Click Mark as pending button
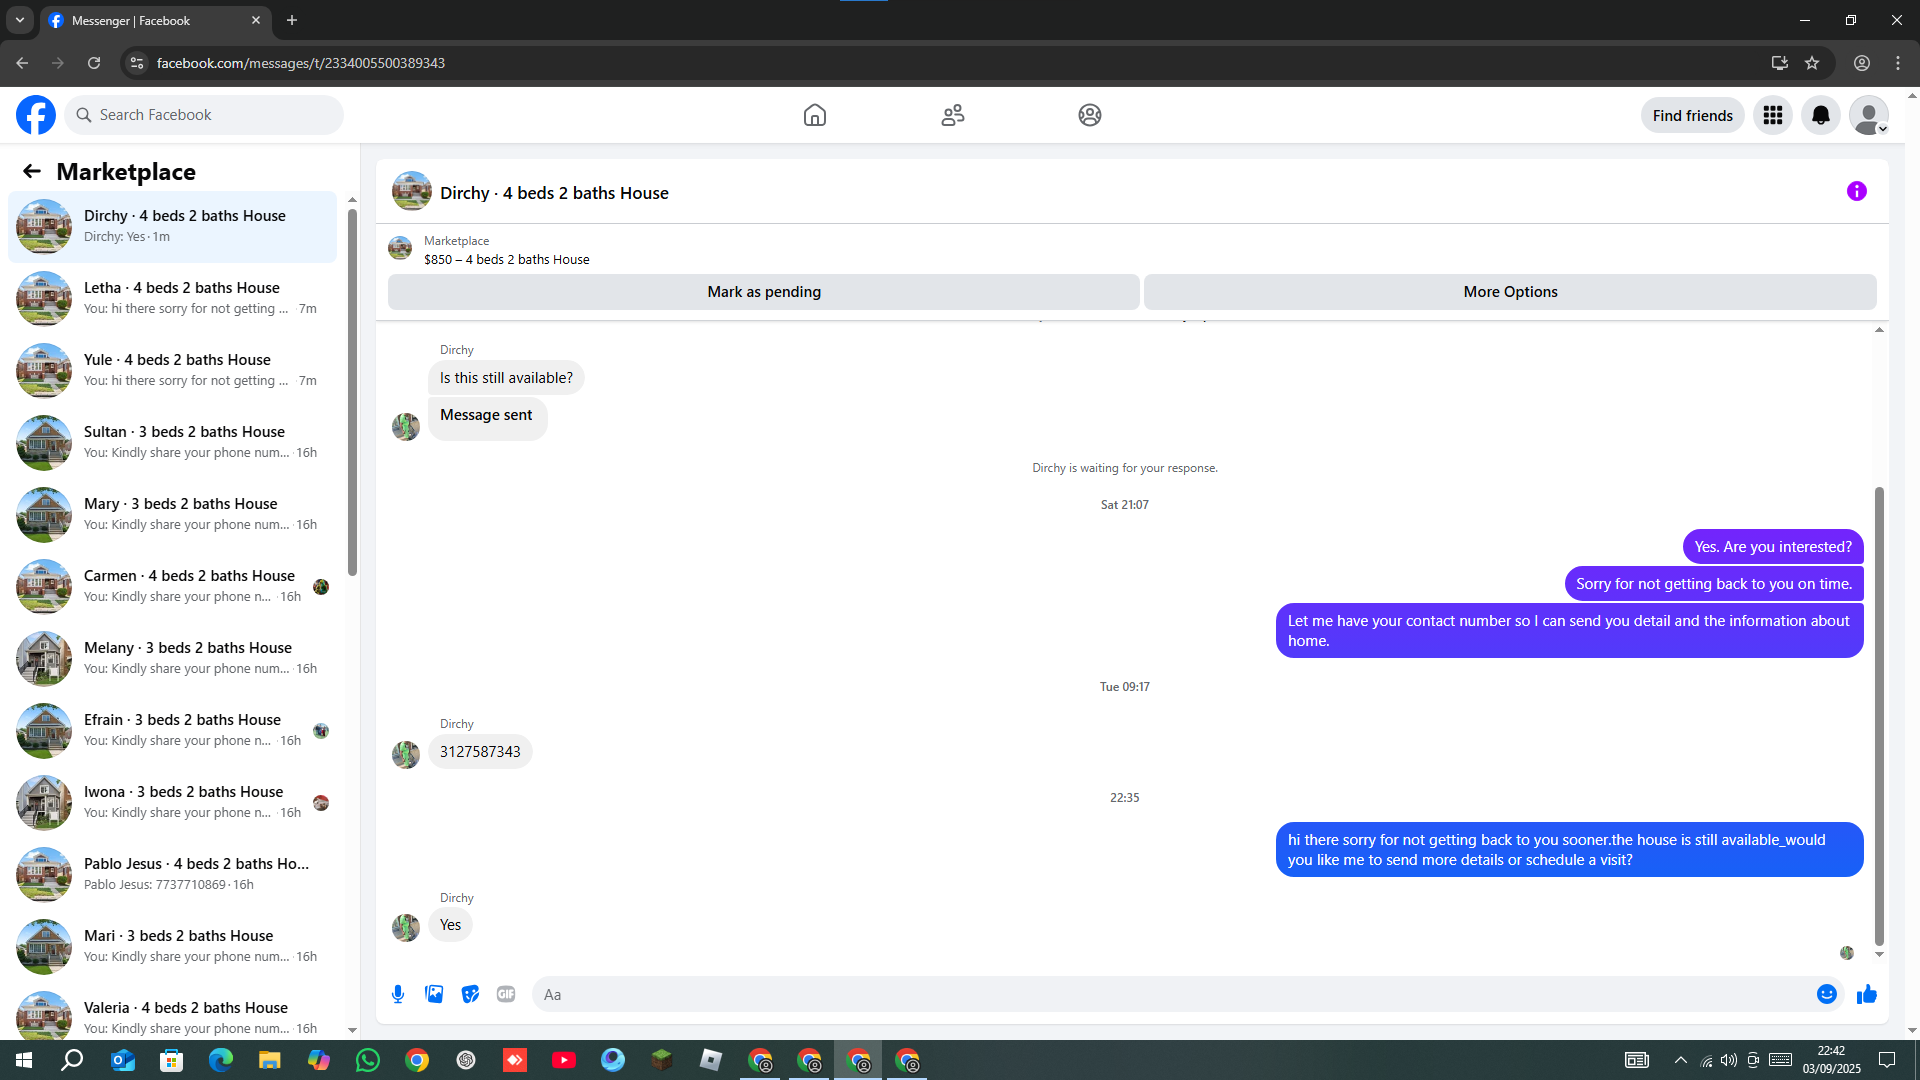This screenshot has height=1080, width=1920. tap(764, 292)
